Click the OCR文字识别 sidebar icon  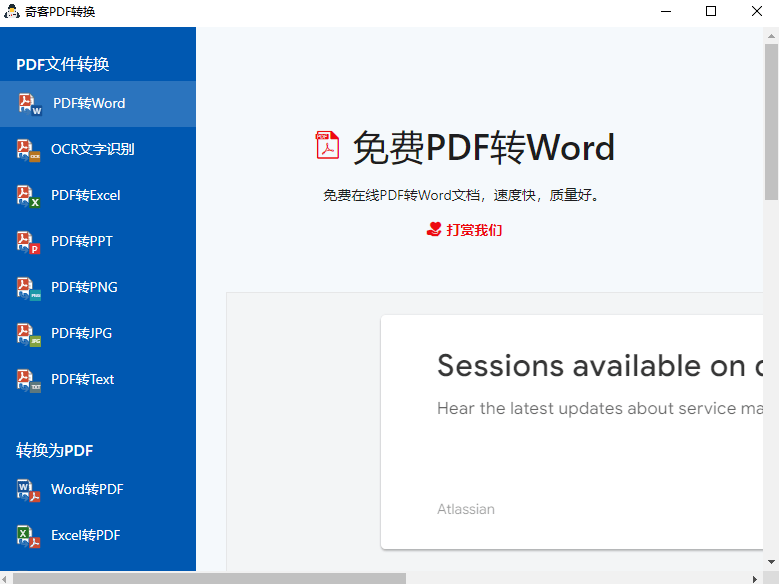click(28, 150)
